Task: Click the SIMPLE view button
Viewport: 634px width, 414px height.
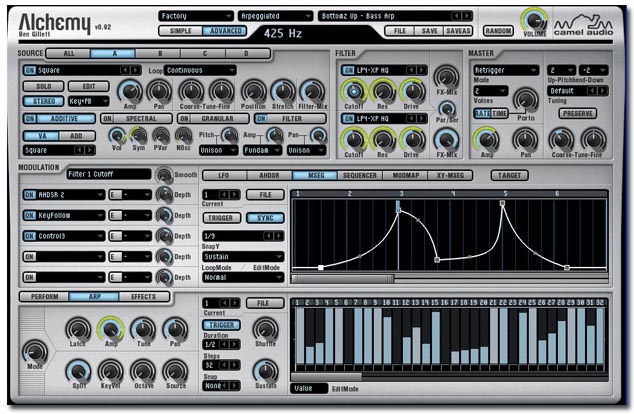Action: pos(180,31)
